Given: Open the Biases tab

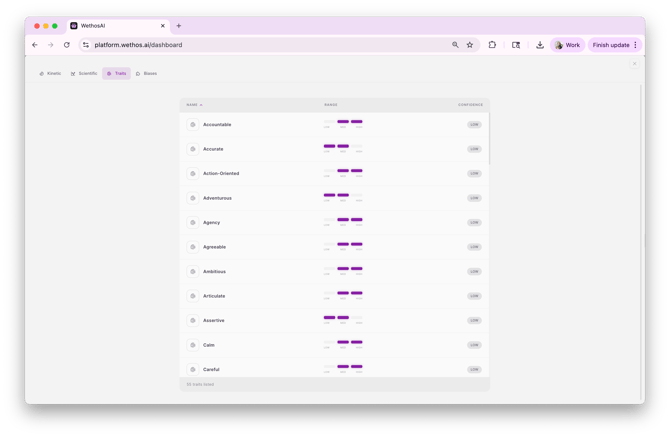Looking at the screenshot, I should (x=146, y=73).
